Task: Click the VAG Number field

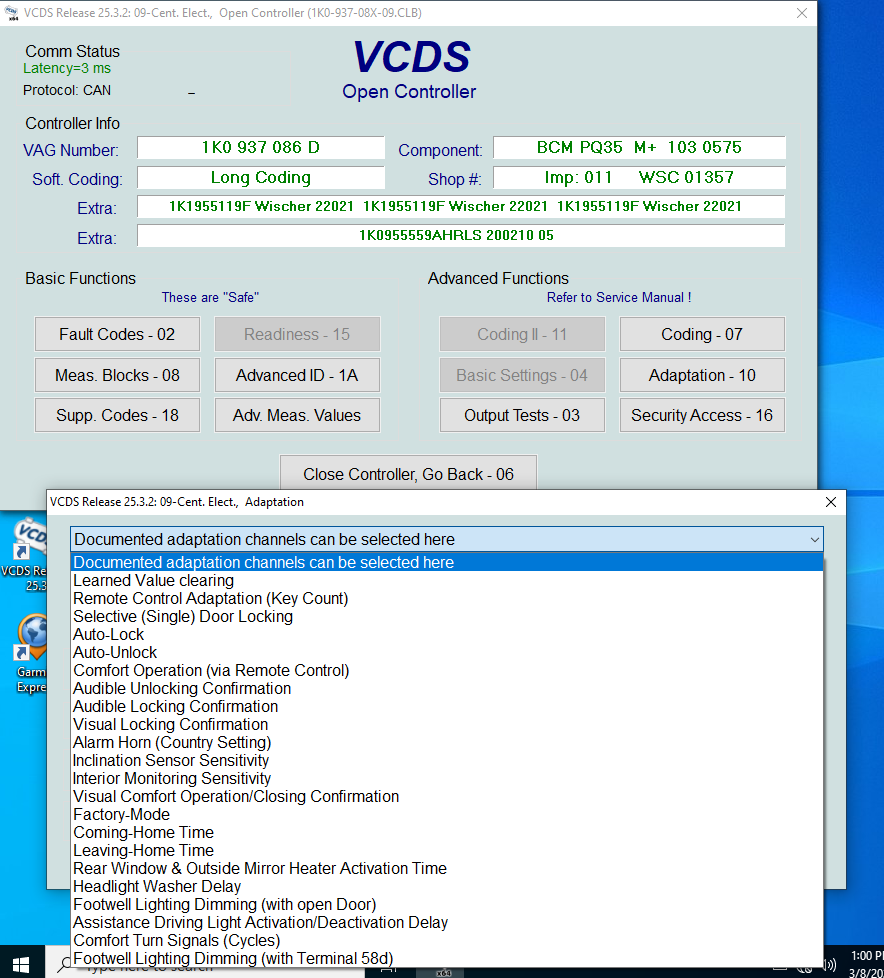Action: tap(260, 148)
